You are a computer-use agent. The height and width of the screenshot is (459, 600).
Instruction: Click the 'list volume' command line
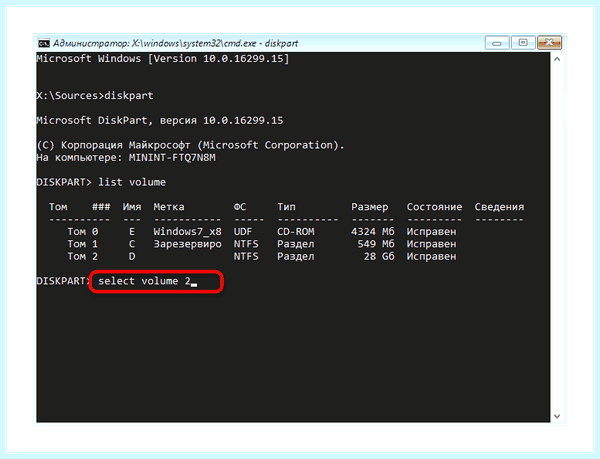(x=101, y=182)
